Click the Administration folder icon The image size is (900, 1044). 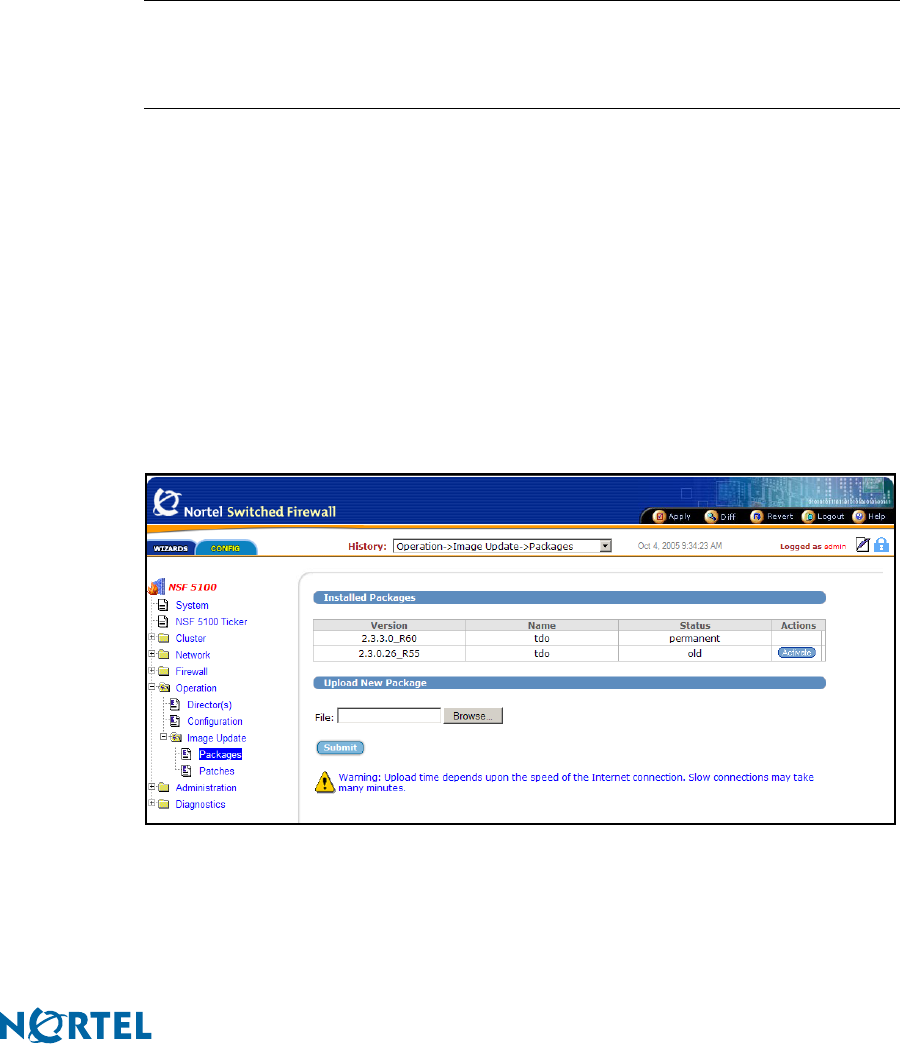(x=164, y=788)
